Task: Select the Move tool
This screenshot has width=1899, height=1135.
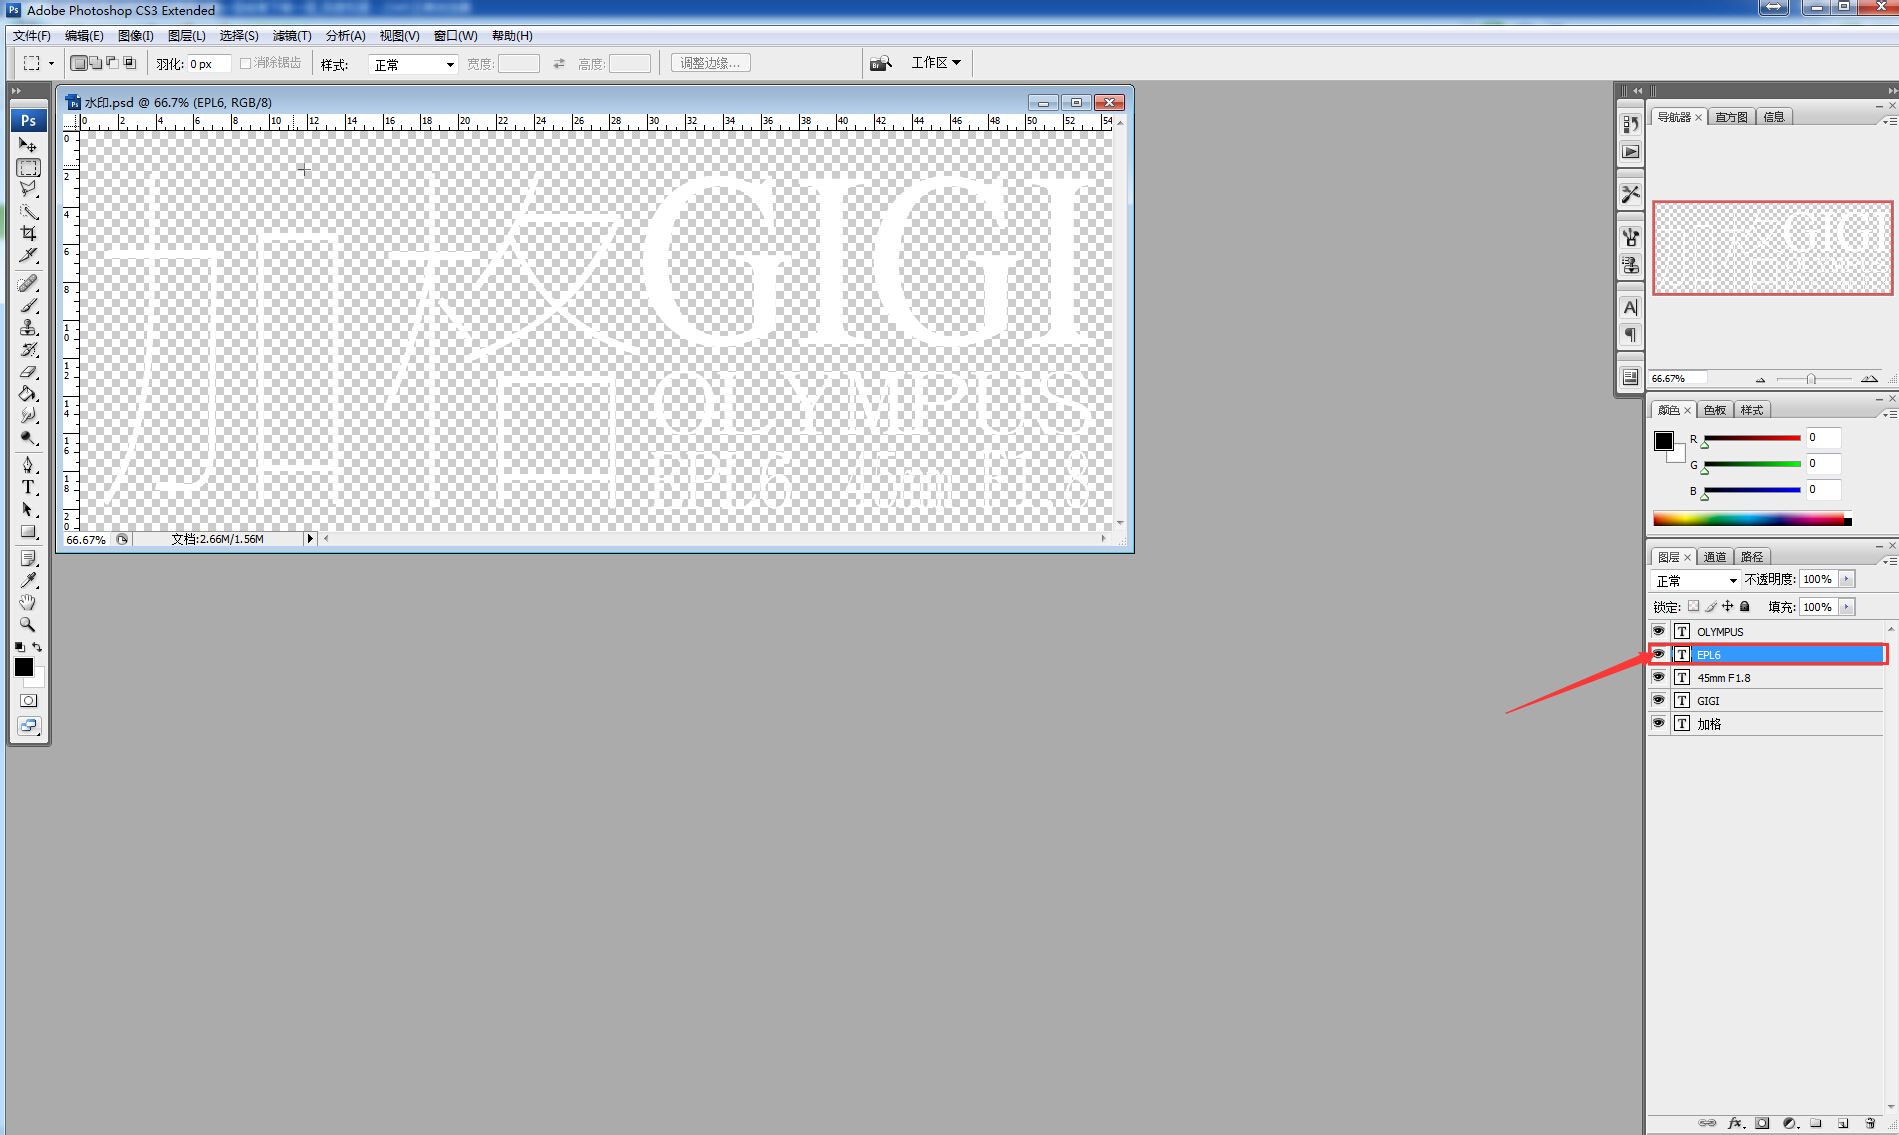Action: tap(28, 145)
